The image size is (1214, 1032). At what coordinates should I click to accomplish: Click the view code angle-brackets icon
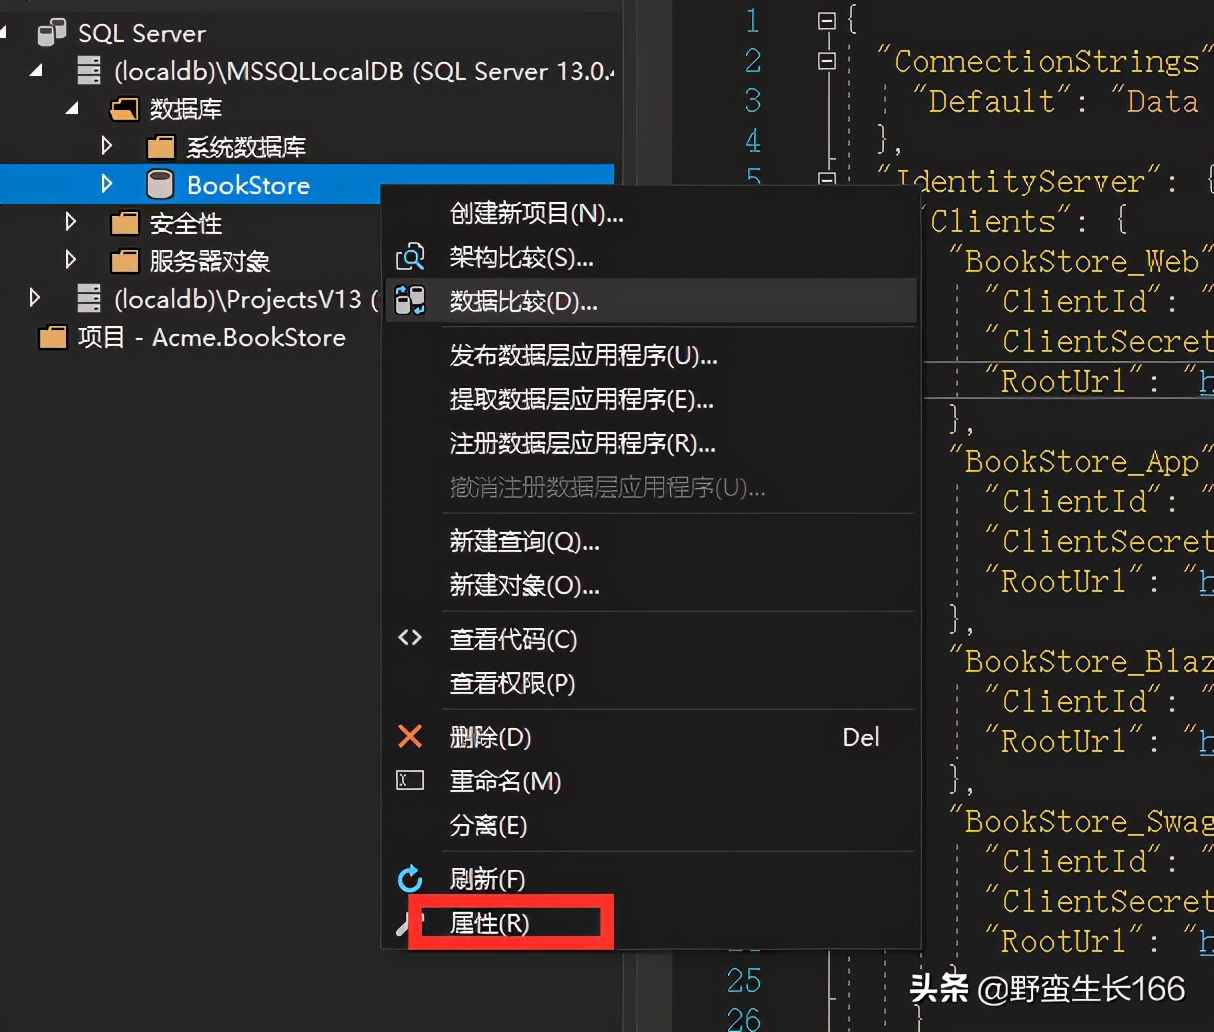(x=410, y=638)
